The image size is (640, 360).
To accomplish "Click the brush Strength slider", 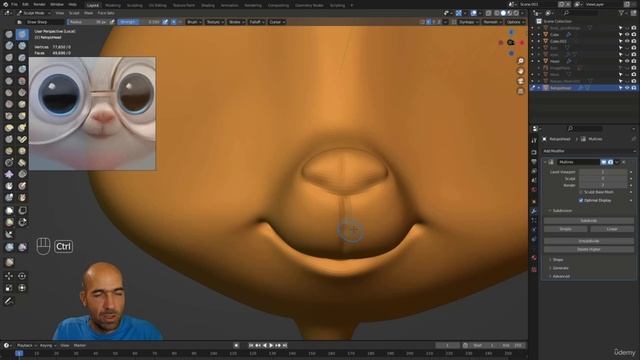I will [140, 22].
